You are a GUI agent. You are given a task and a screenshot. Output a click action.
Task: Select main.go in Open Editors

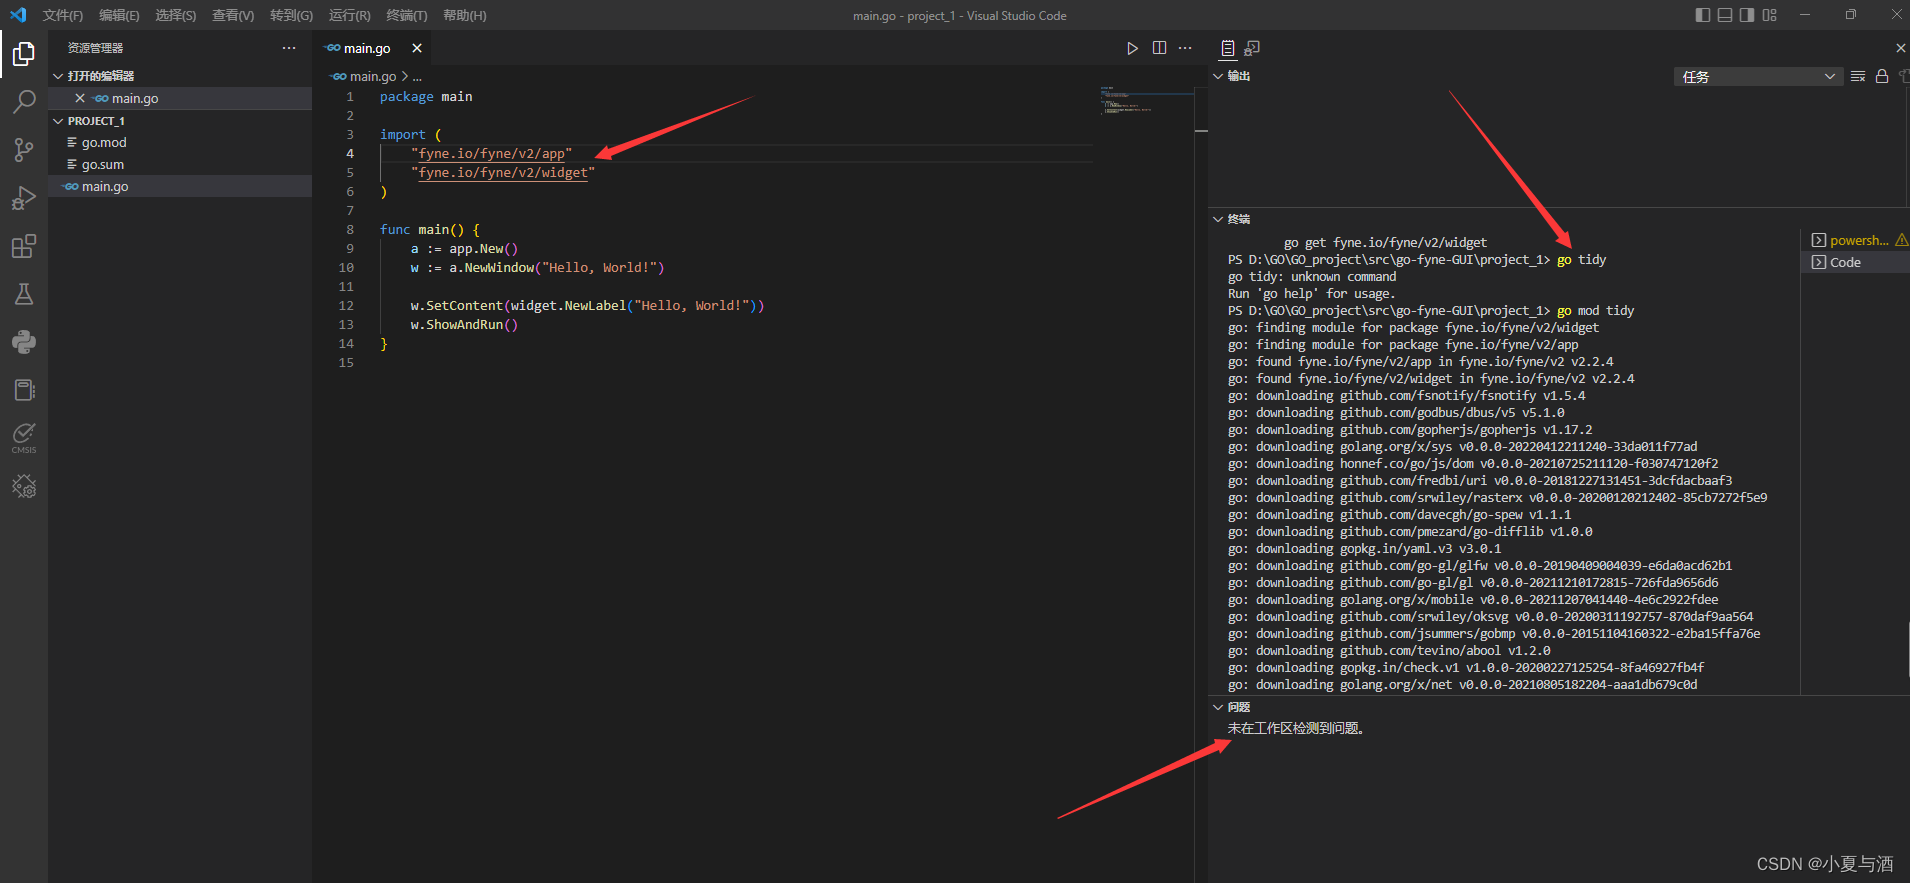tap(180, 99)
